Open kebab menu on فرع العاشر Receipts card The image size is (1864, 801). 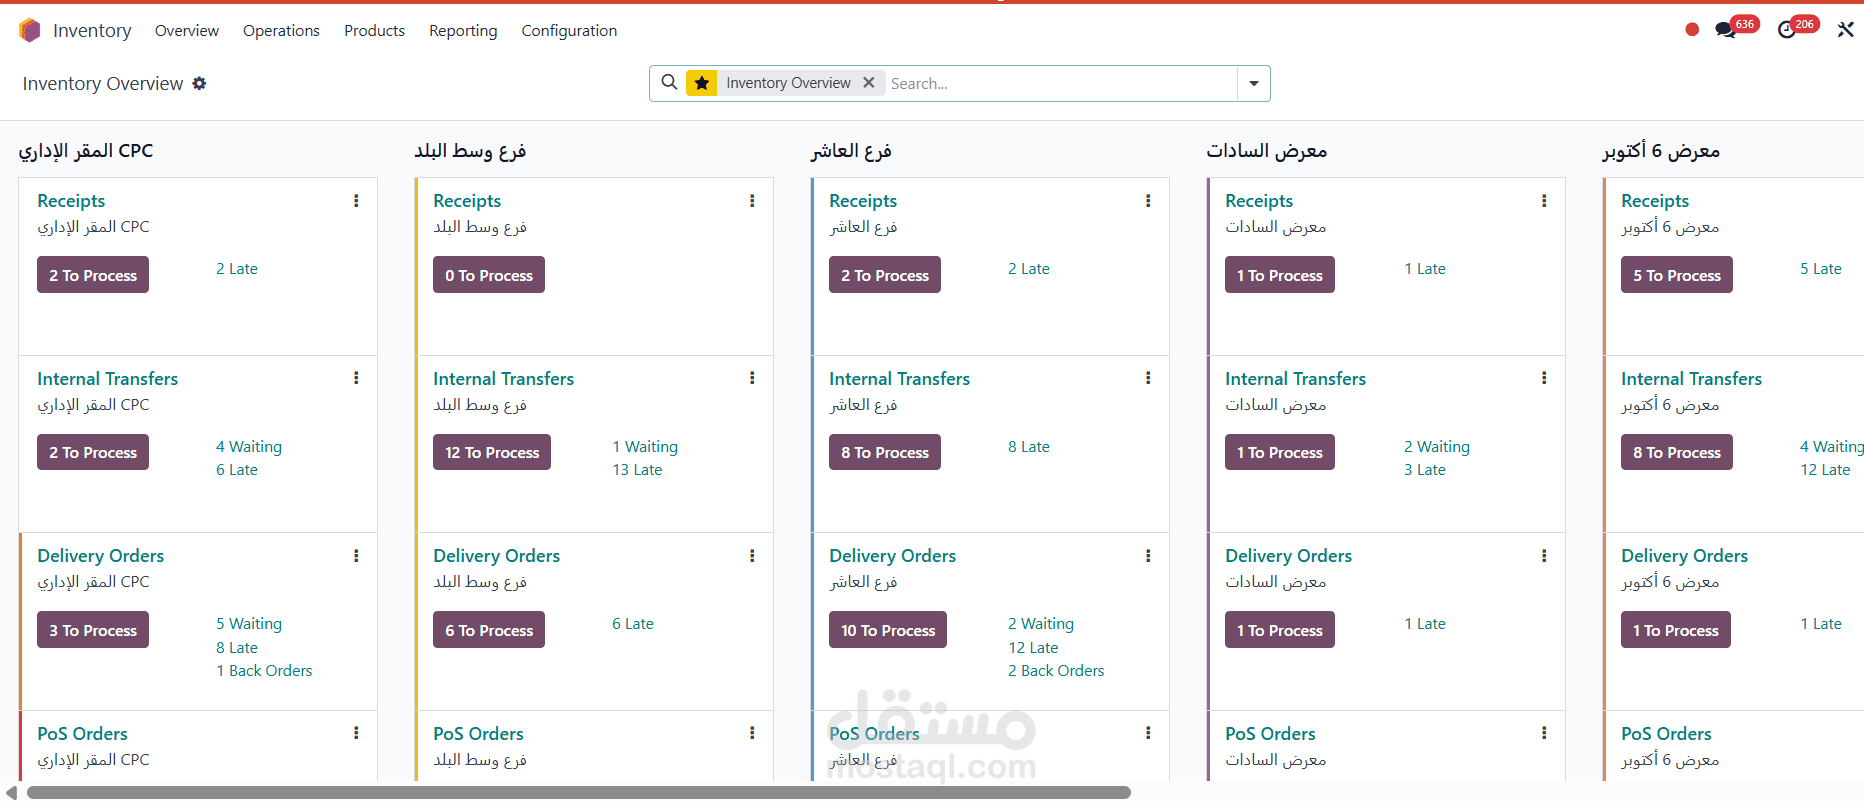click(x=1148, y=201)
